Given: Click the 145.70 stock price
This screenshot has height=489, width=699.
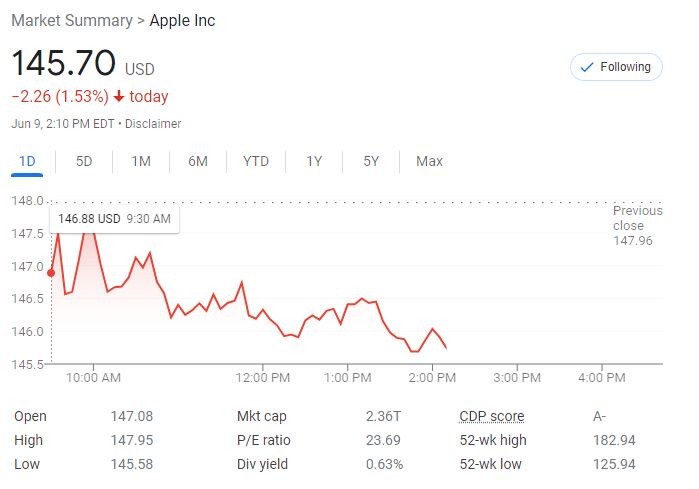Looking at the screenshot, I should [63, 65].
